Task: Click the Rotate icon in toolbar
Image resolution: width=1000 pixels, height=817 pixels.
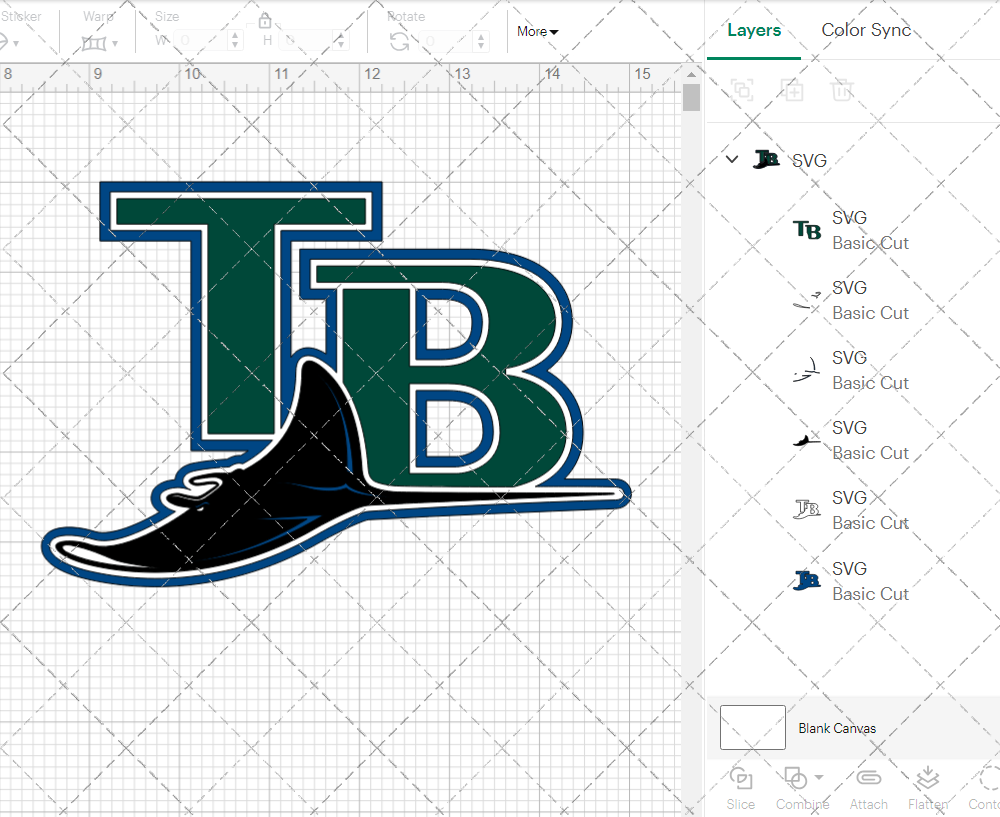Action: pyautogui.click(x=400, y=41)
